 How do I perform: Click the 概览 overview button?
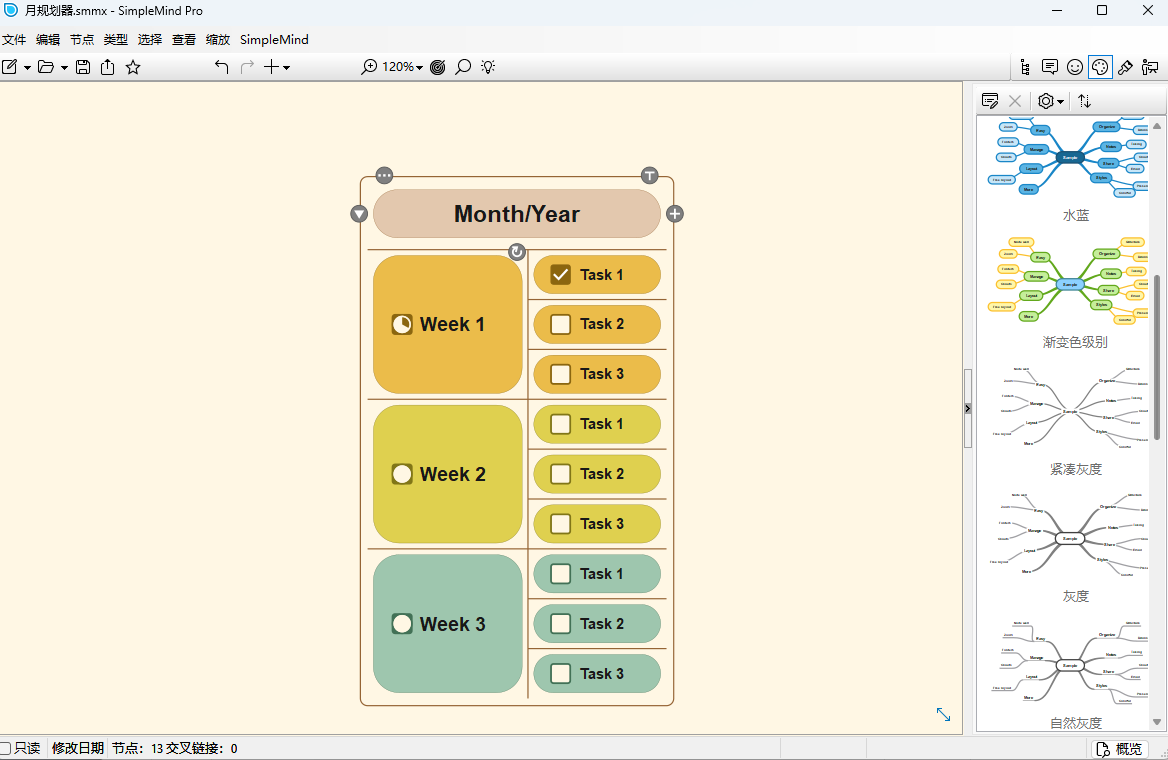(x=1120, y=749)
